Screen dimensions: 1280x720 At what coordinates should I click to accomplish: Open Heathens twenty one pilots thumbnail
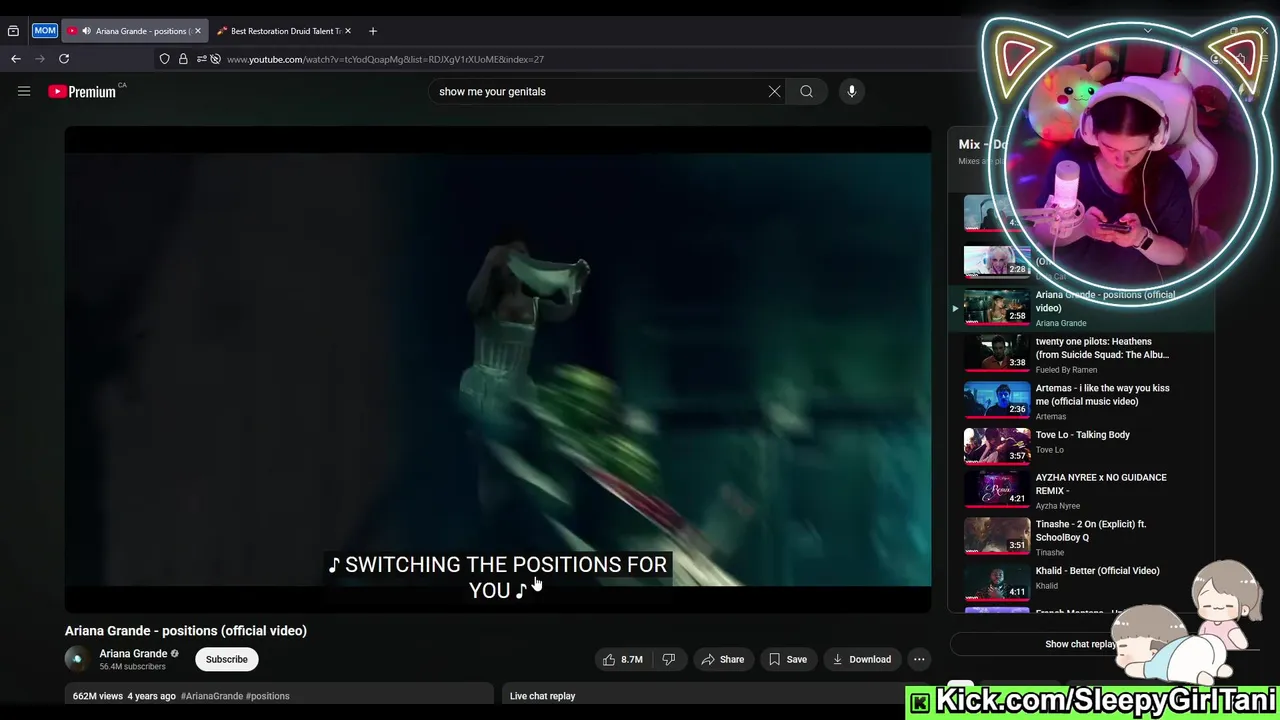pyautogui.click(x=997, y=351)
